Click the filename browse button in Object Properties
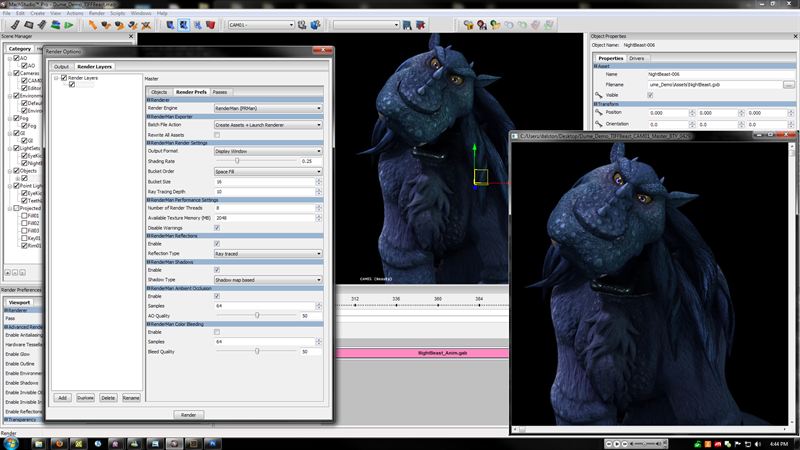This screenshot has height=450, width=800. [789, 85]
